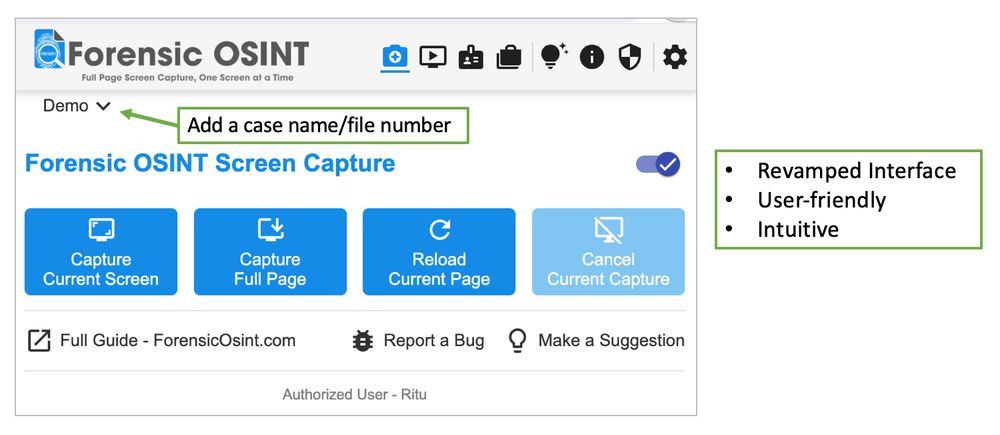Click the lightbulb tips icon in header
1000x435 pixels.
554,56
